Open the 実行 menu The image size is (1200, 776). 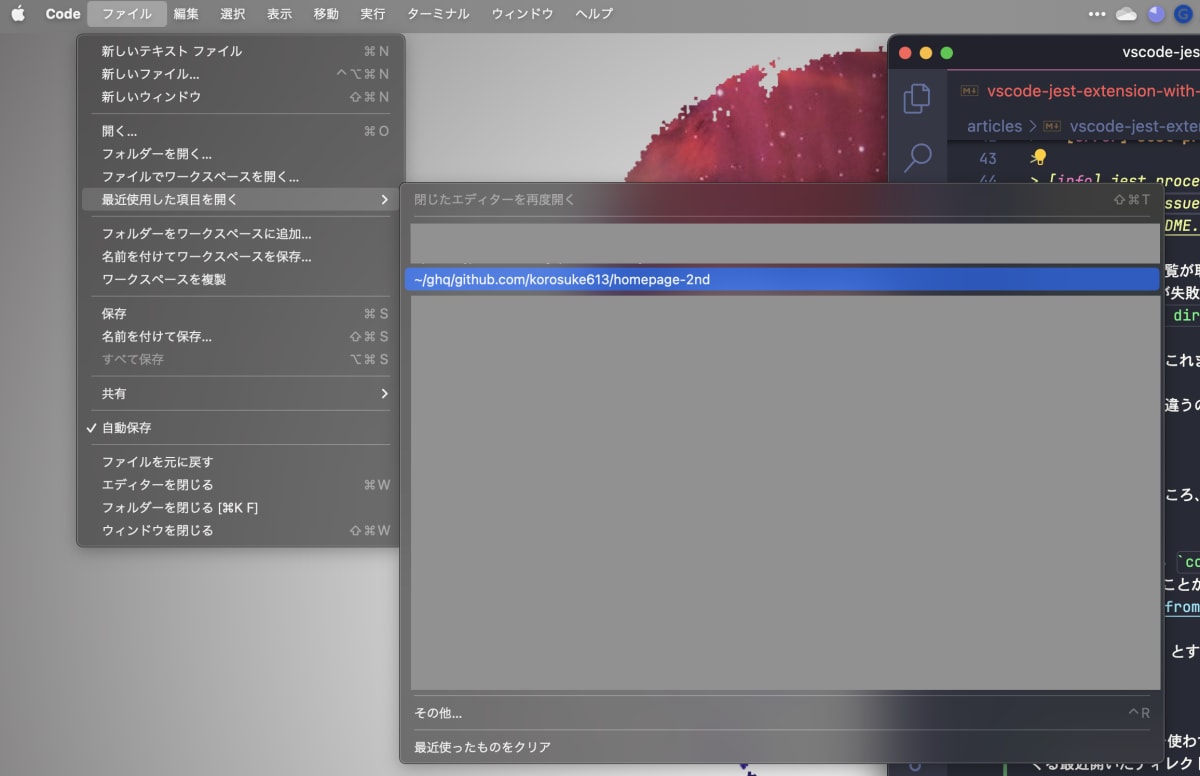pos(373,14)
